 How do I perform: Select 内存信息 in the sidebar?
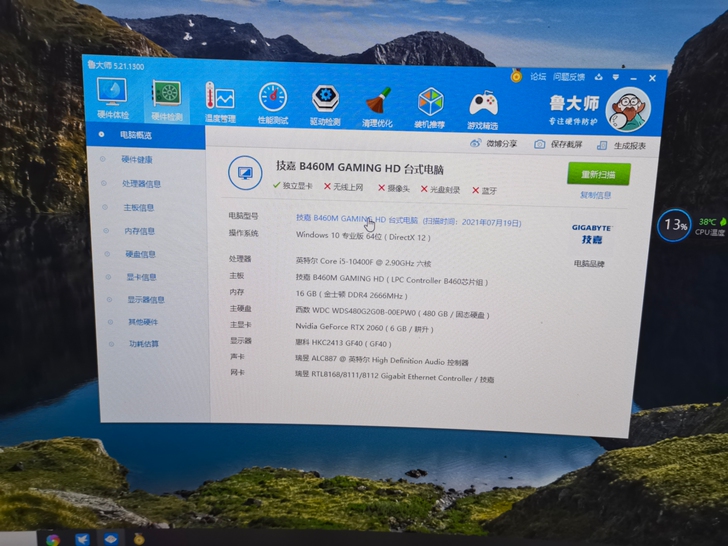(x=139, y=231)
